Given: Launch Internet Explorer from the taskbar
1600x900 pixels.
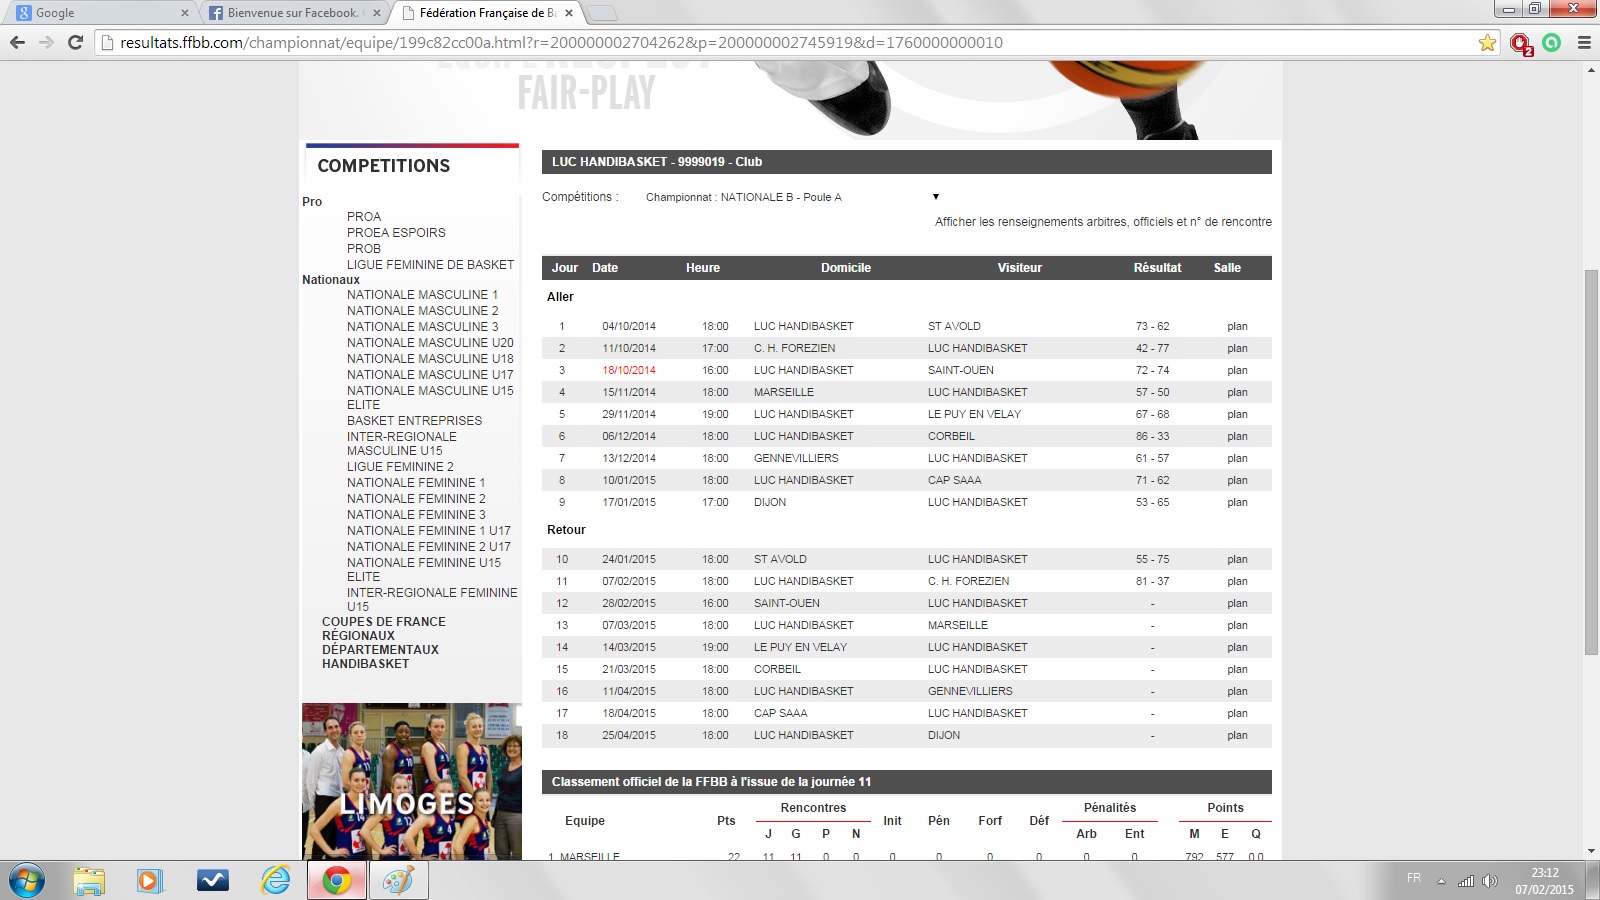Looking at the screenshot, I should click(x=275, y=881).
